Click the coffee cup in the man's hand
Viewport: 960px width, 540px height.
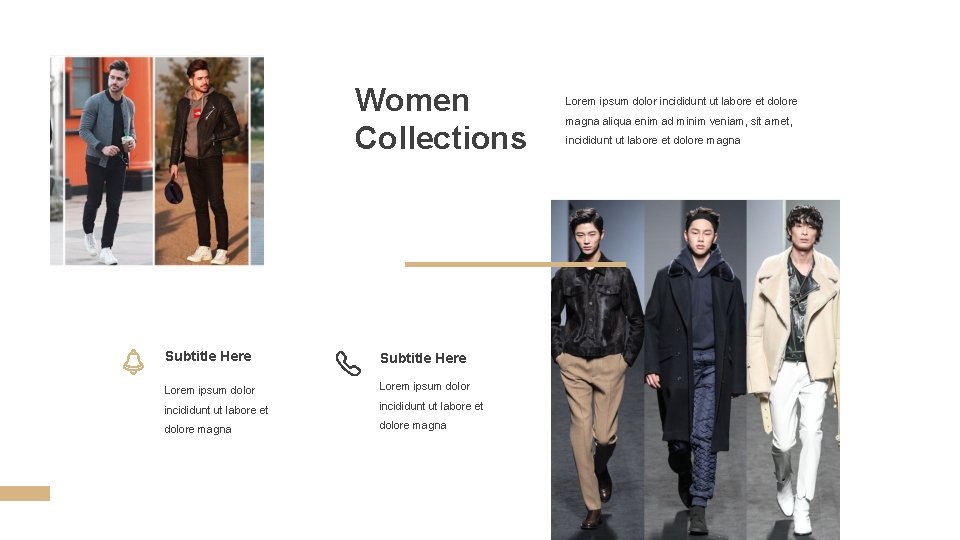click(127, 143)
